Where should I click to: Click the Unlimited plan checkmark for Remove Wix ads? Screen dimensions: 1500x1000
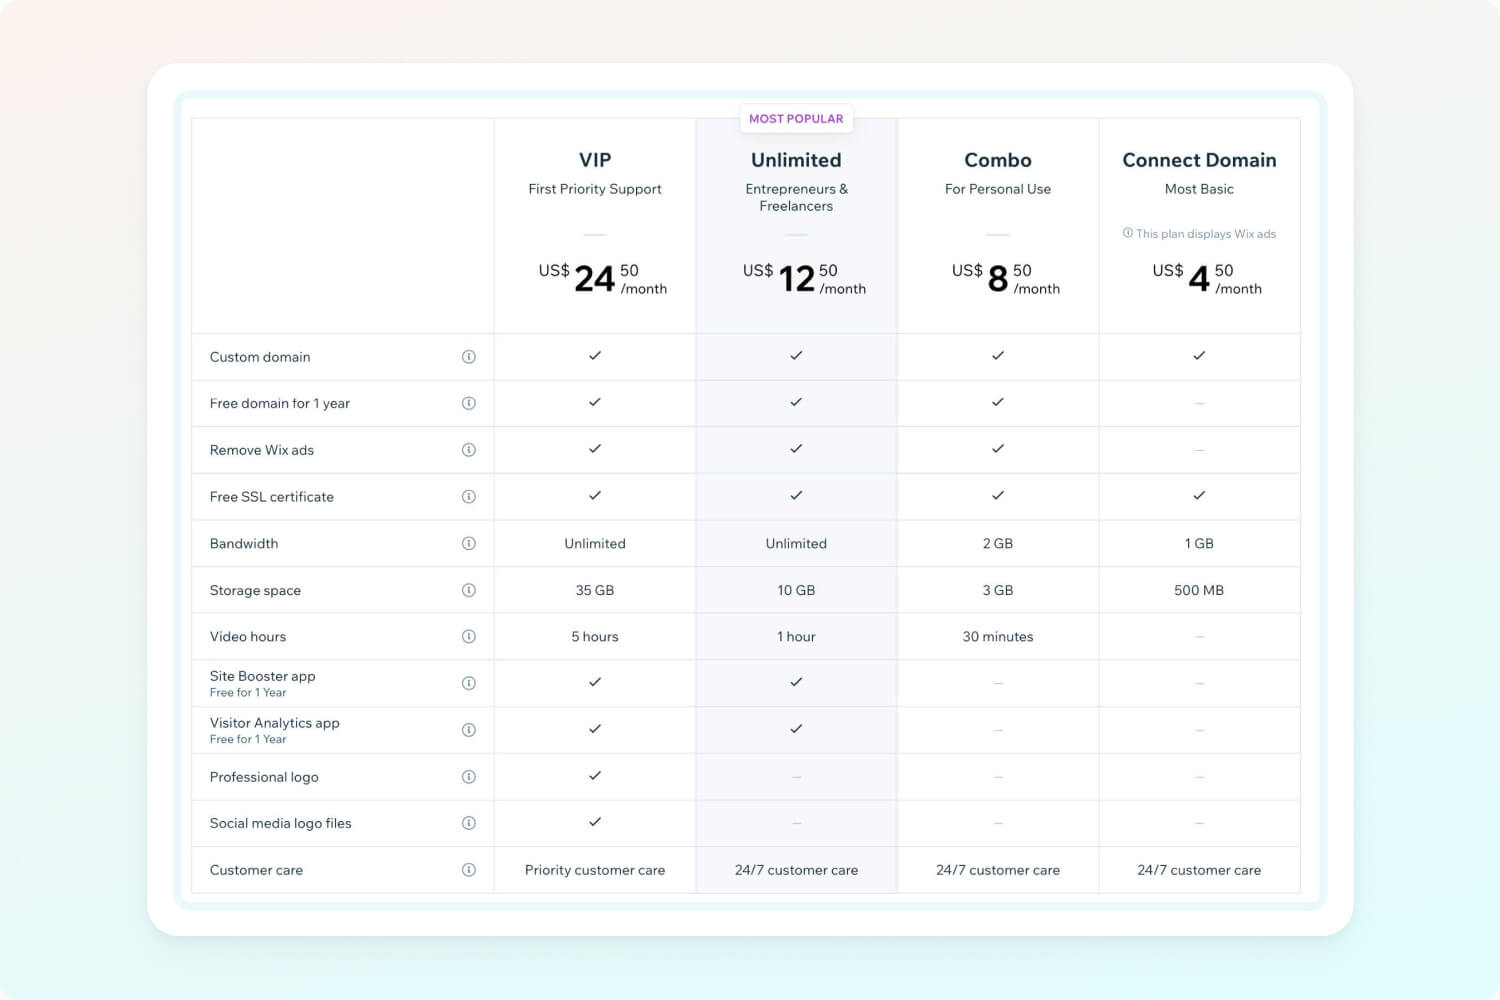pos(796,449)
